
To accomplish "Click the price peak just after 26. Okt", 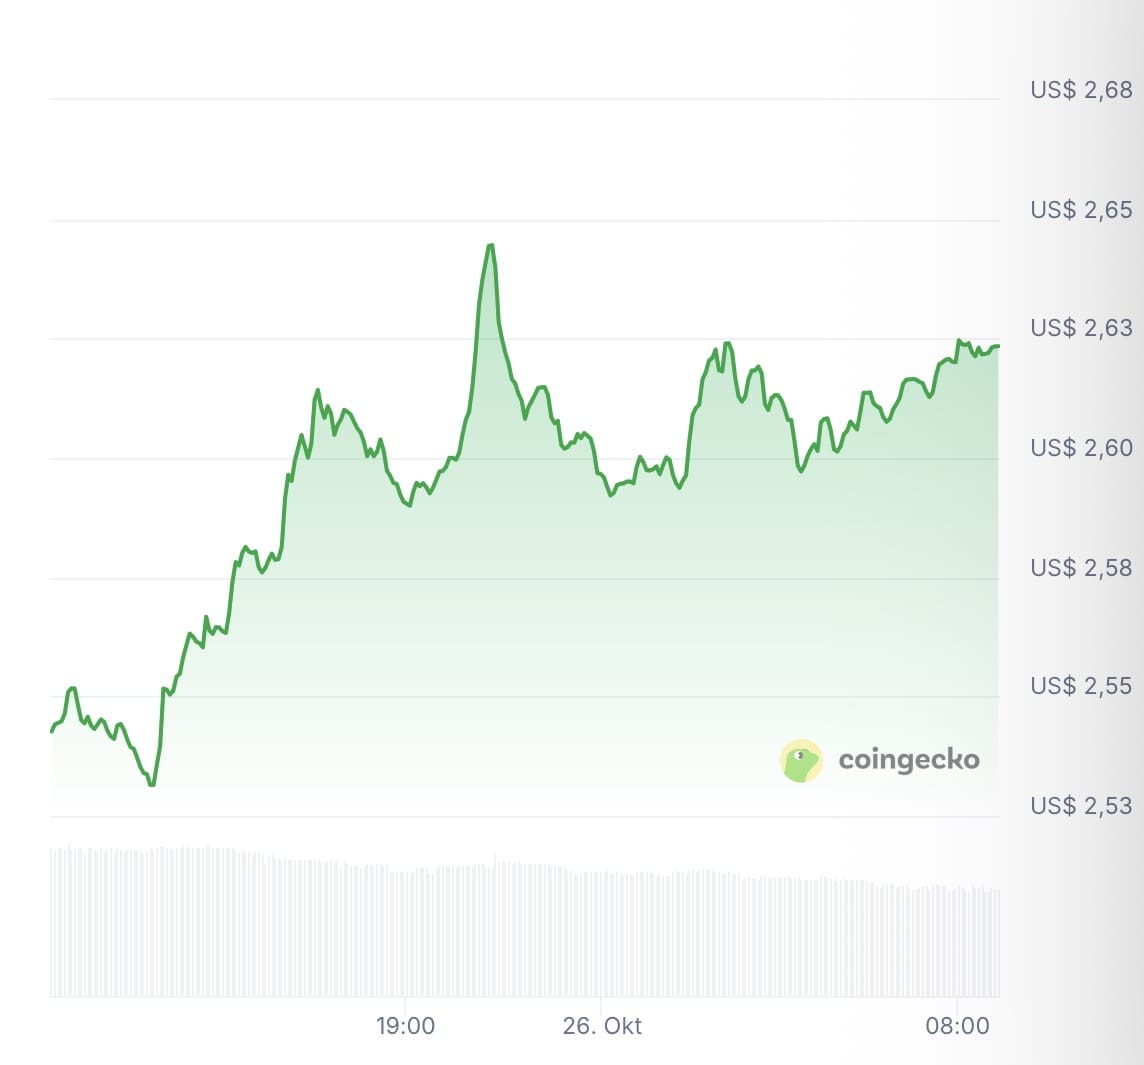I will coord(727,344).
